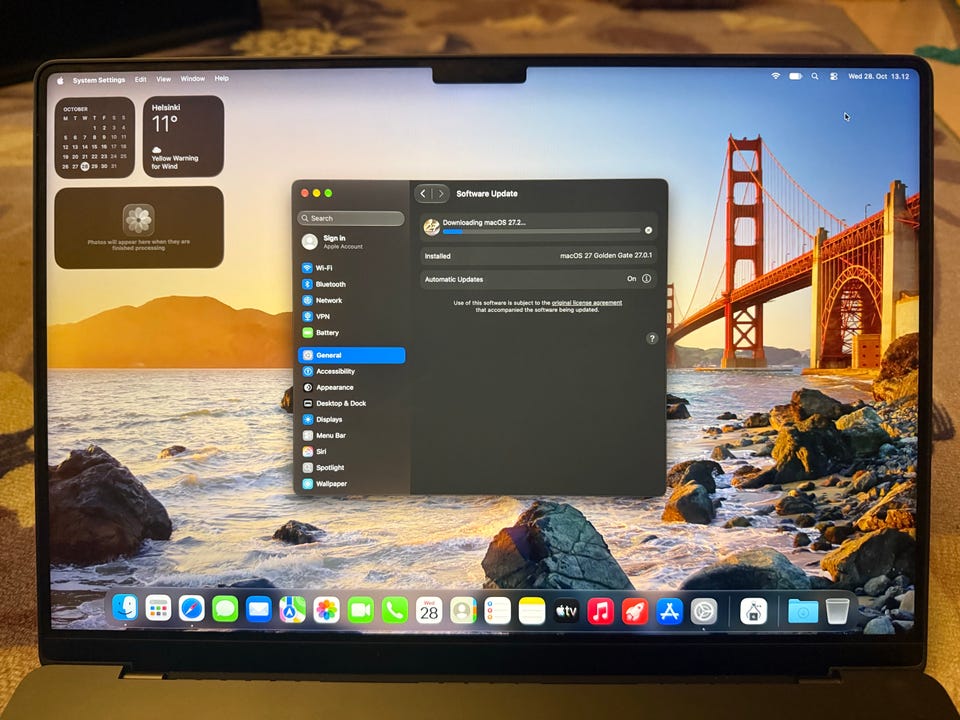Open the Software Update help button
960x720 pixels.
click(x=652, y=339)
